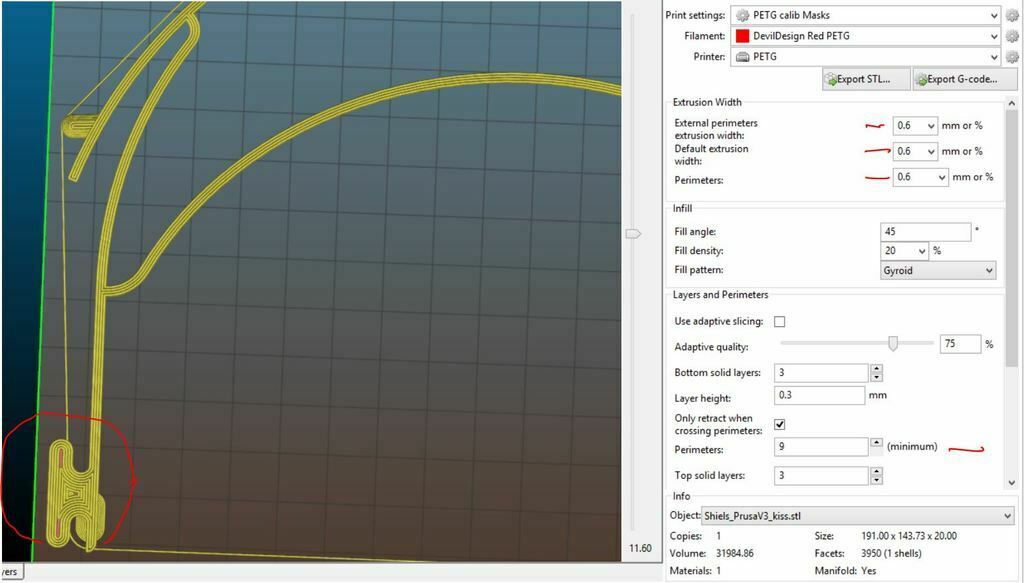
Task: Click the printer icon in the PETG preset field
Action: click(x=744, y=57)
